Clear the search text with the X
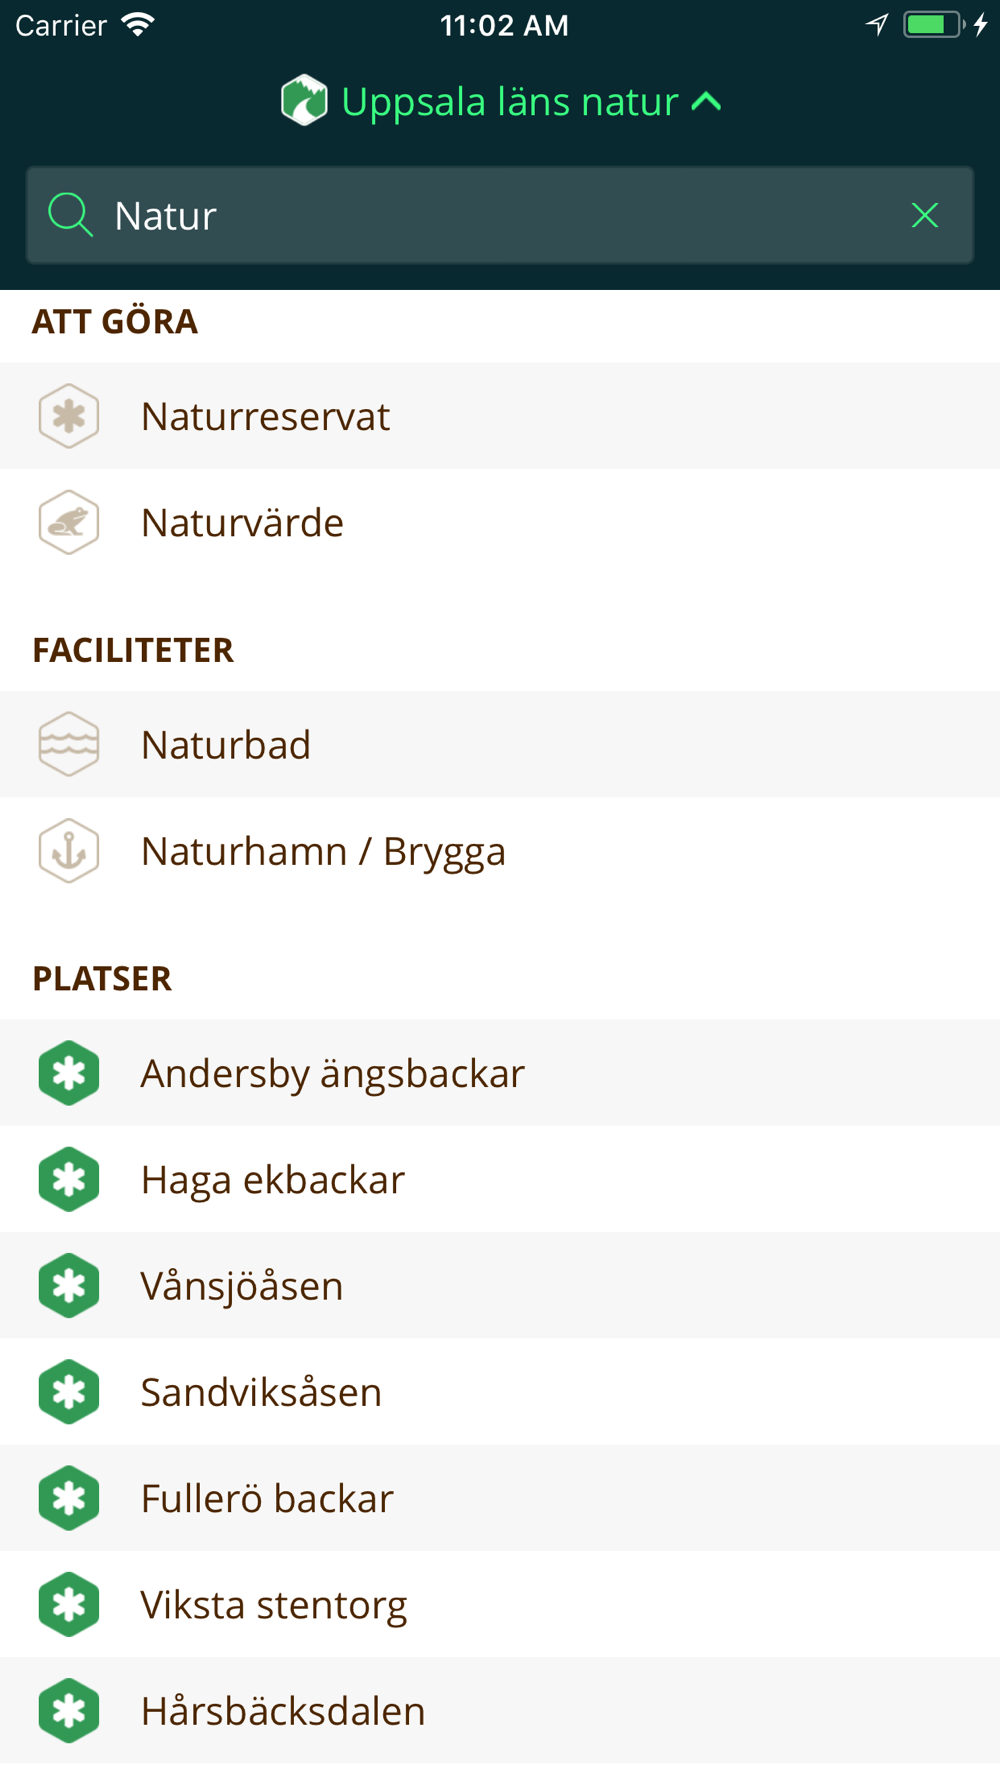This screenshot has width=1000, height=1778. point(925,215)
